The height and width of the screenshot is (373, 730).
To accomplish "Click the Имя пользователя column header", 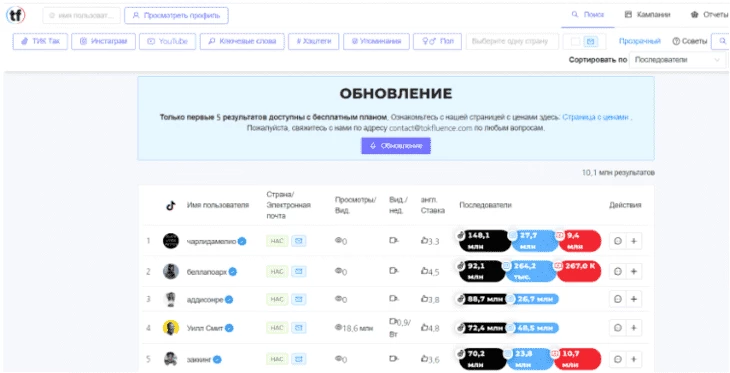I will tap(218, 205).
